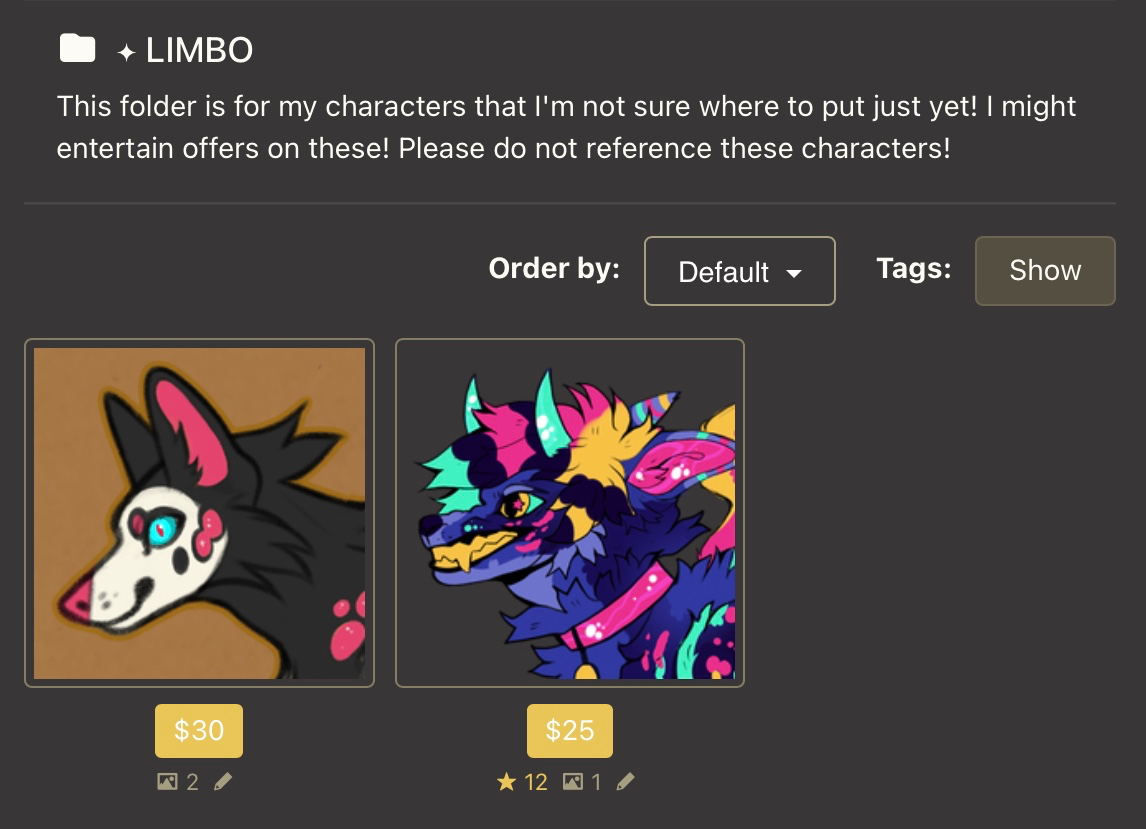Viewport: 1146px width, 829px height.
Task: Click the image icon under the $30 character
Action: click(x=167, y=782)
